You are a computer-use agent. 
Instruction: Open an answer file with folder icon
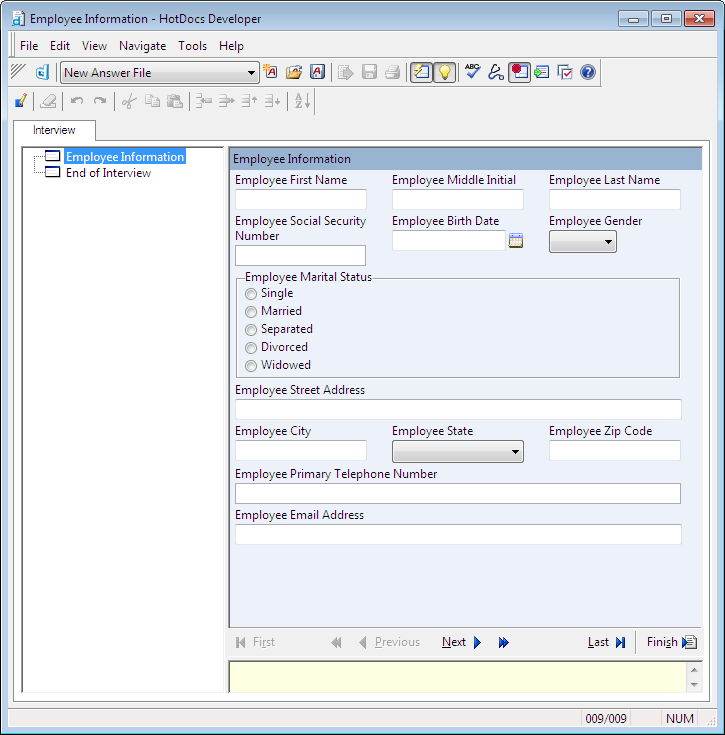[294, 72]
